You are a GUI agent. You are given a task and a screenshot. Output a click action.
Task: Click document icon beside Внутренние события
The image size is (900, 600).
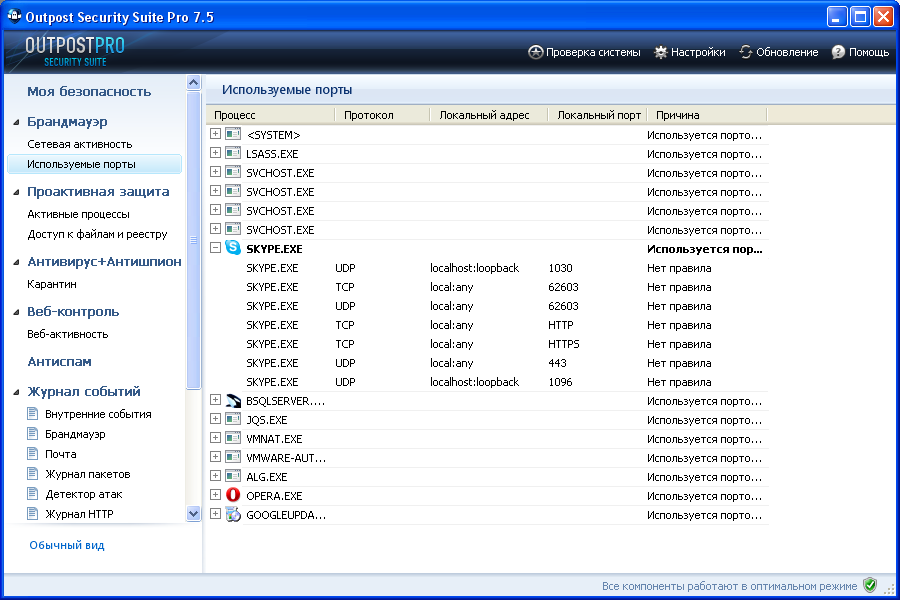(33, 413)
